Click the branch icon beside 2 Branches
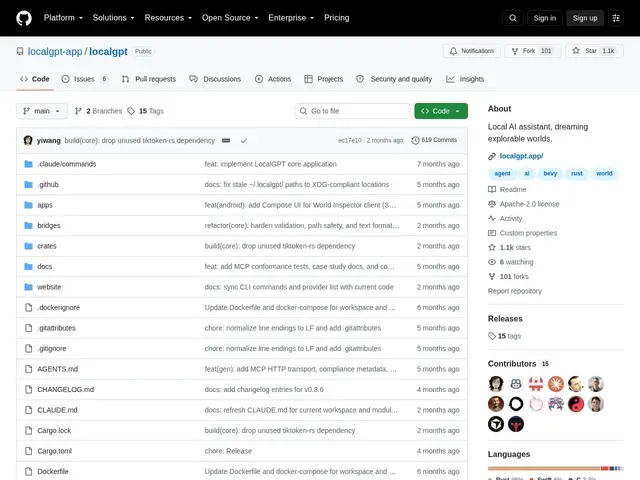640x480 pixels. tap(78, 111)
